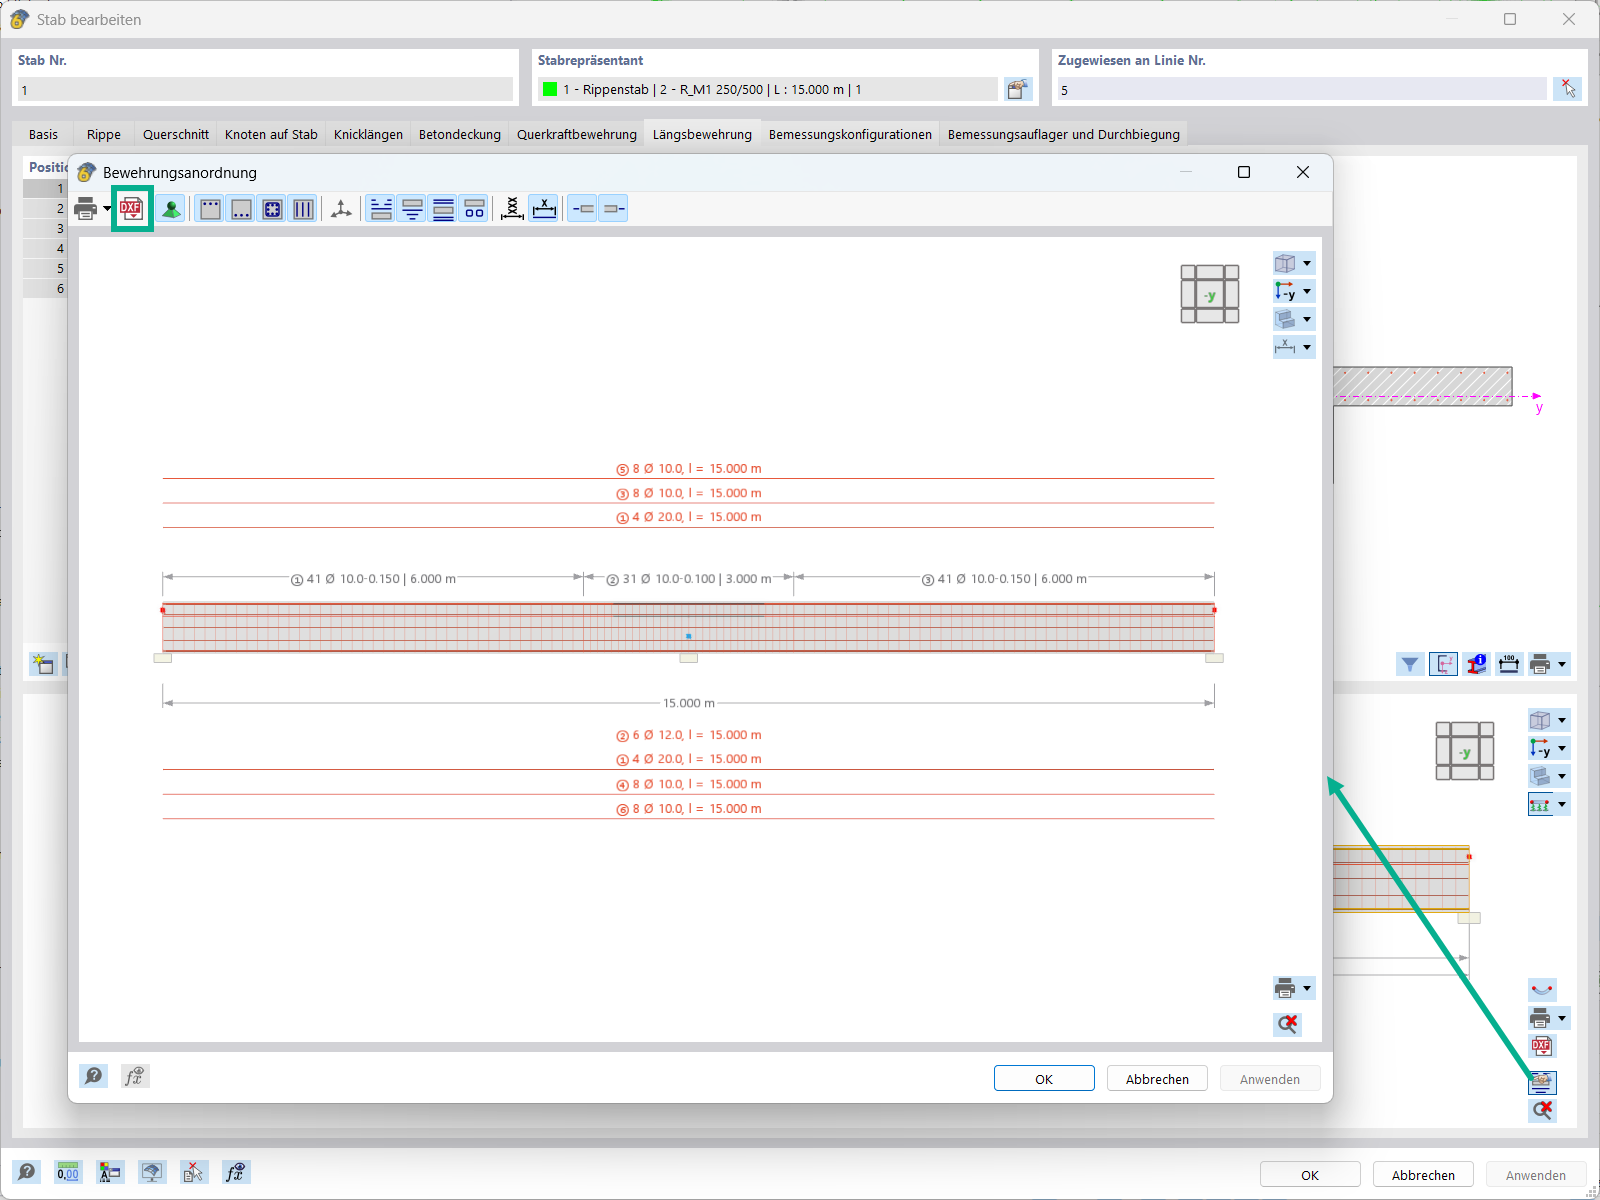Select the Print icon in Bewehrungsanordnung toolbar
Screen dimensions: 1600x1200
click(x=85, y=208)
